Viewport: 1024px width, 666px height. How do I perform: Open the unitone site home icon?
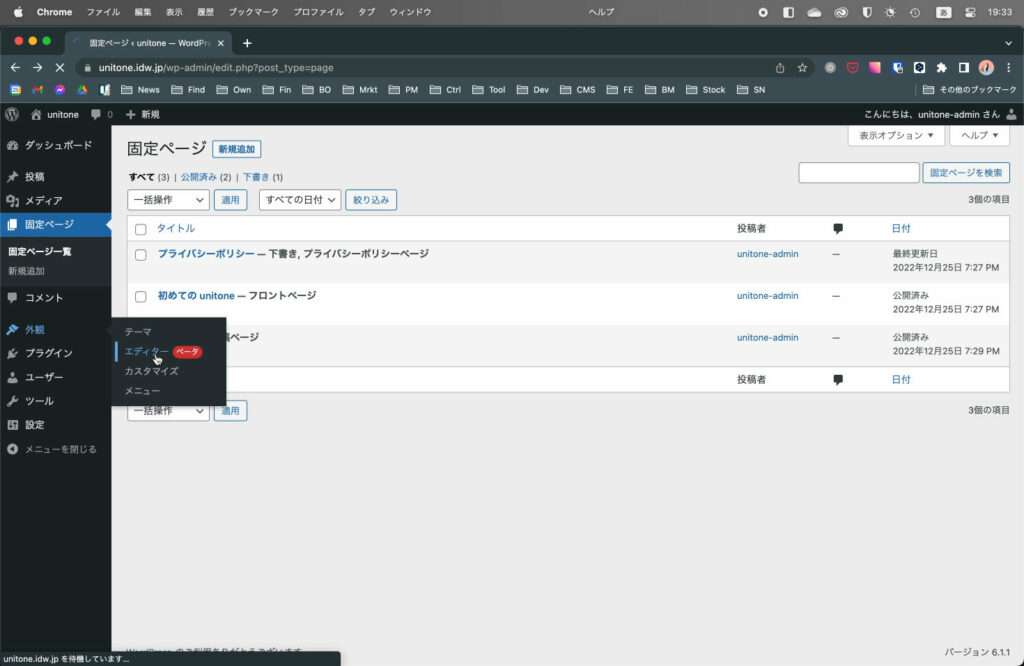pos(37,115)
